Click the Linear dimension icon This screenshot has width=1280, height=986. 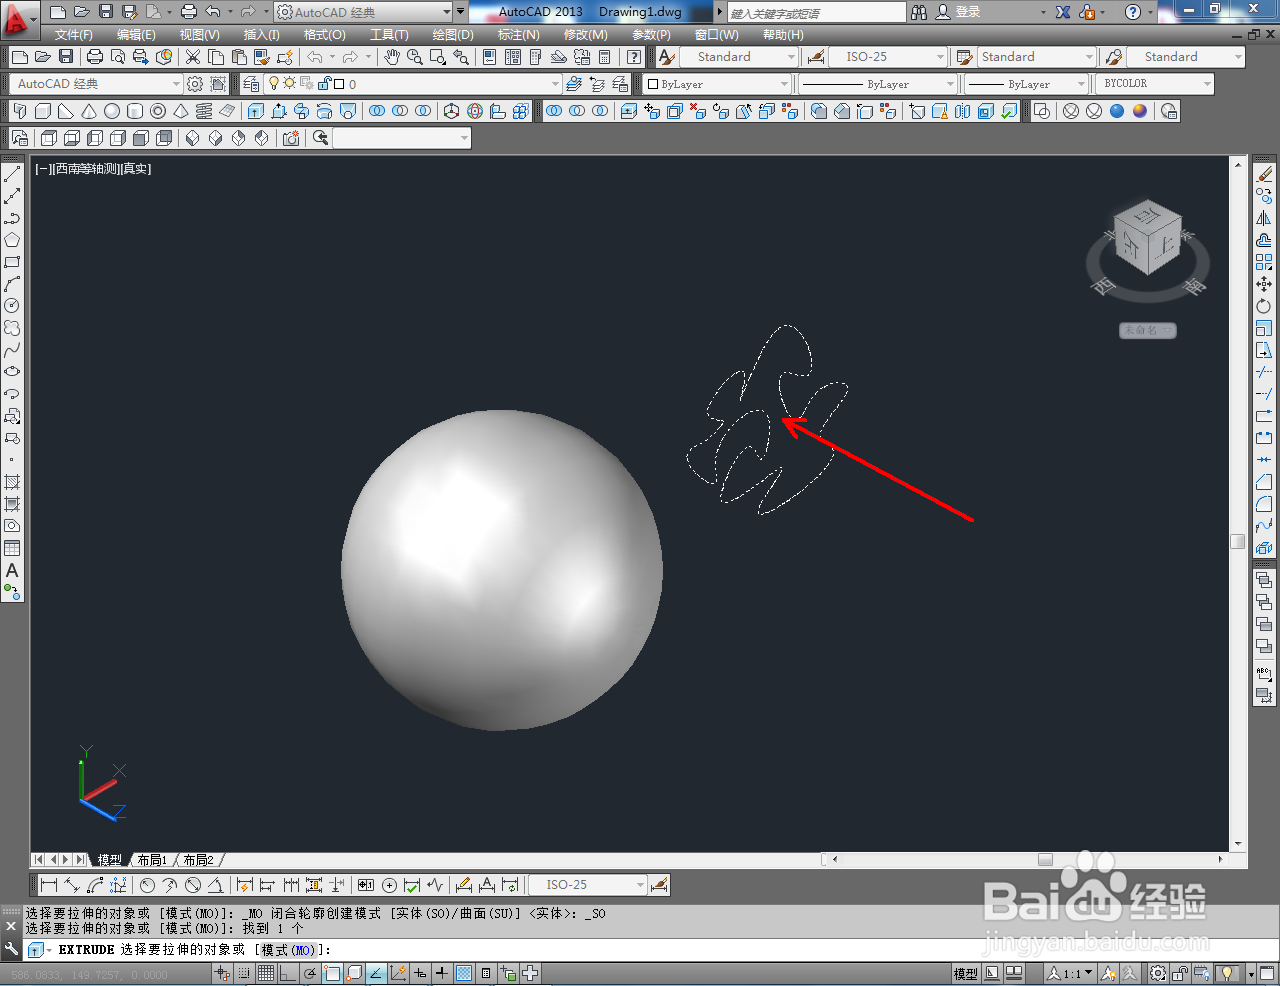47,885
